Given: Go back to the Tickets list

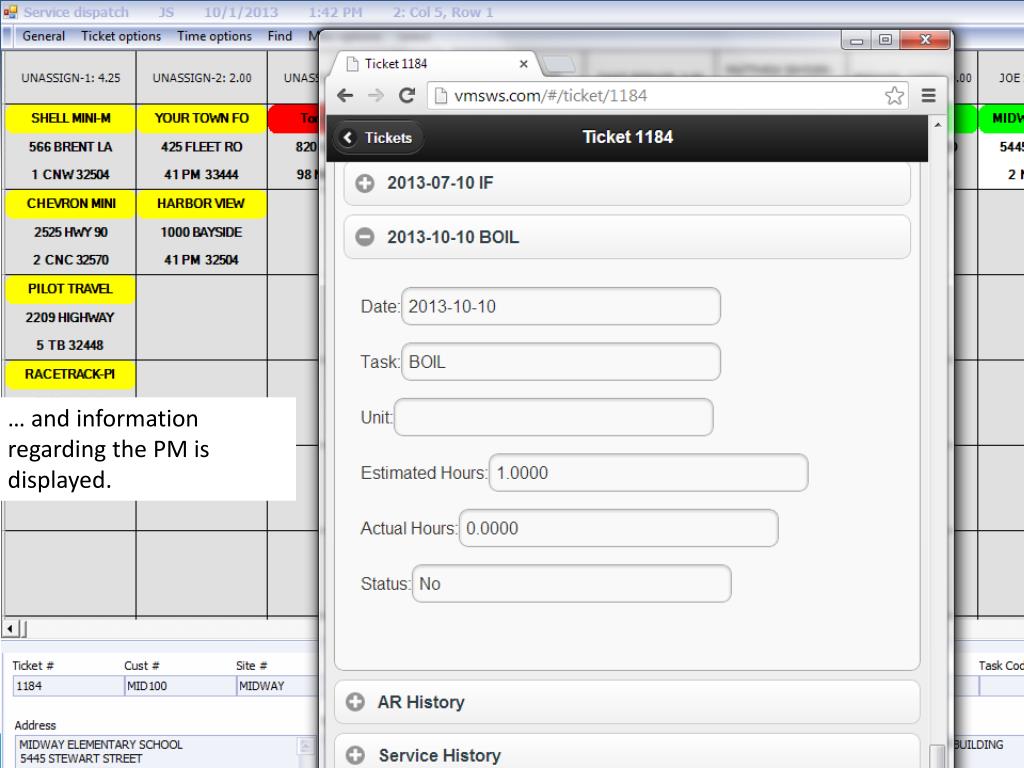Looking at the screenshot, I should 378,138.
